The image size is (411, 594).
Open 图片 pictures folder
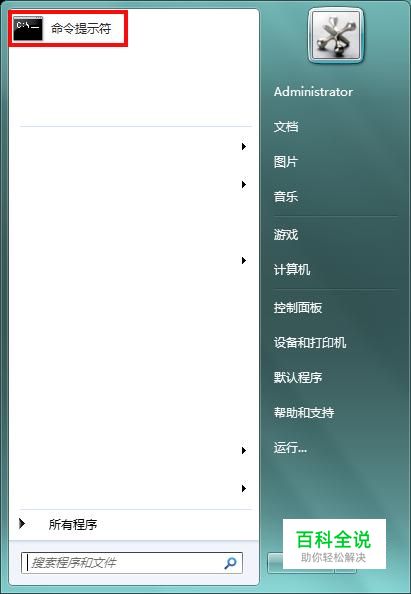286,162
